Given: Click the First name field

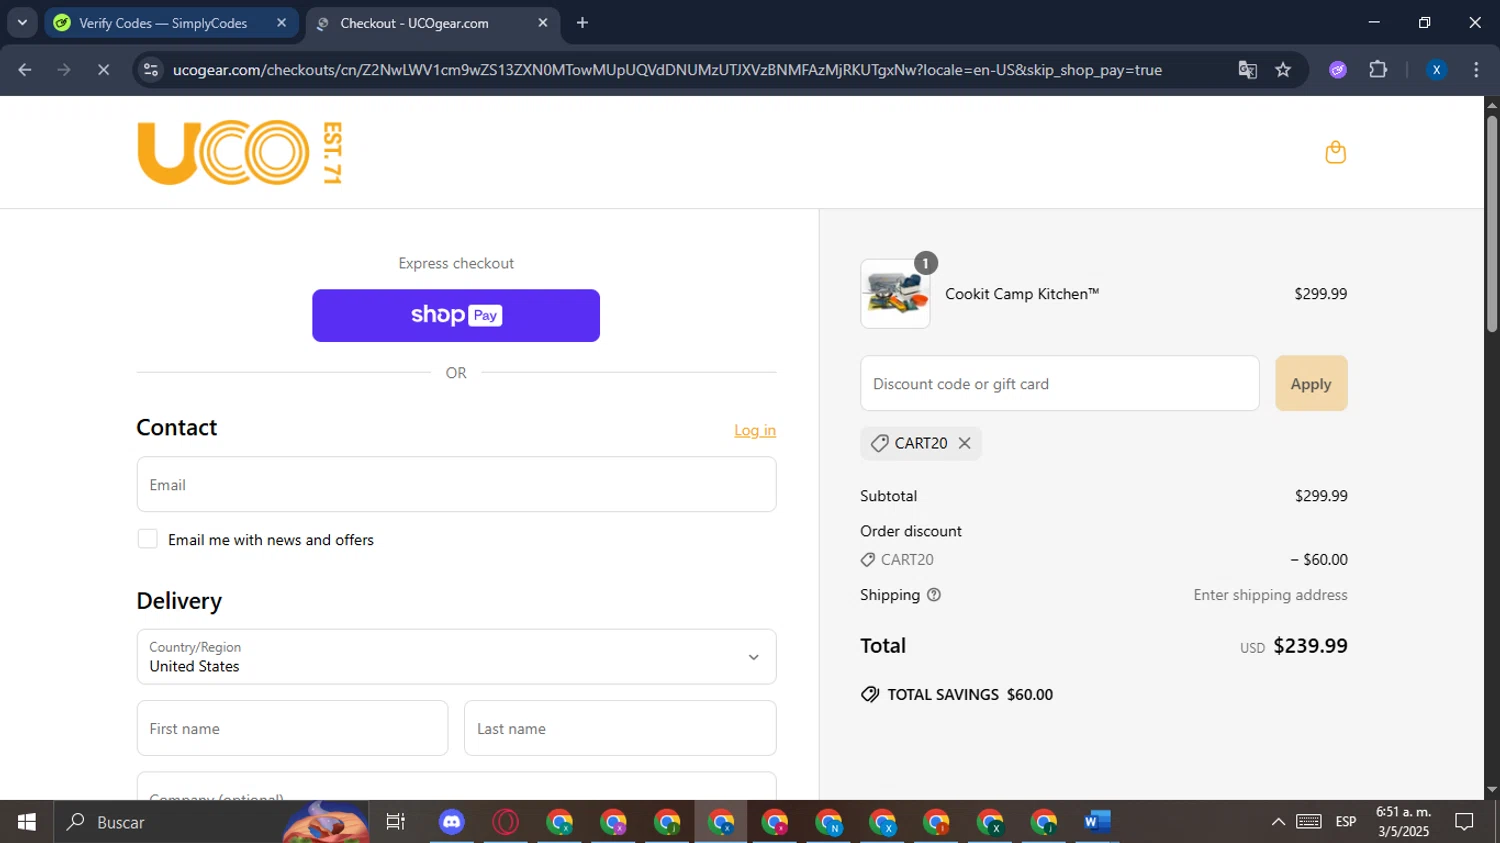Looking at the screenshot, I should click(292, 728).
